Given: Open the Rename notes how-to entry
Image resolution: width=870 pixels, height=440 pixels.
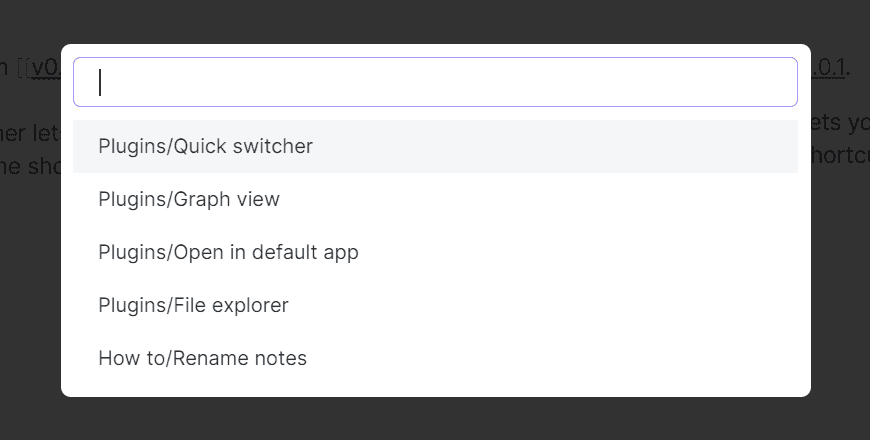Looking at the screenshot, I should click(x=202, y=358).
